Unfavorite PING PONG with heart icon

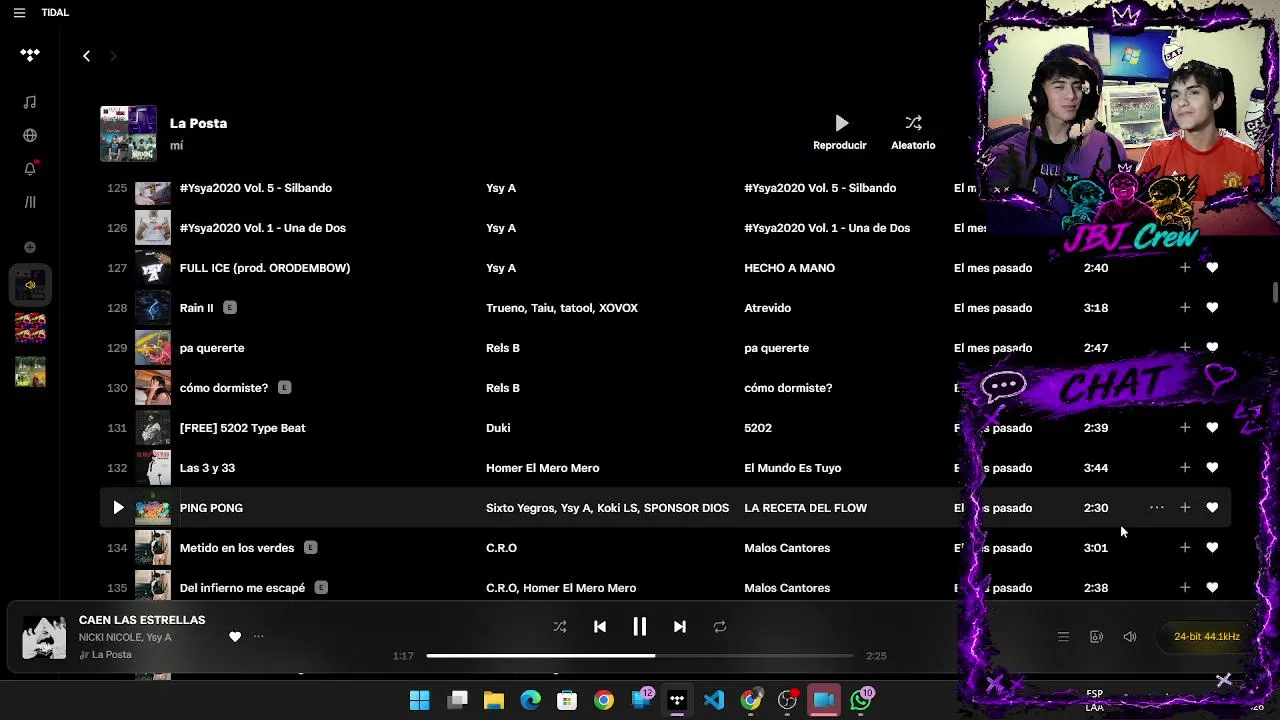(1212, 508)
